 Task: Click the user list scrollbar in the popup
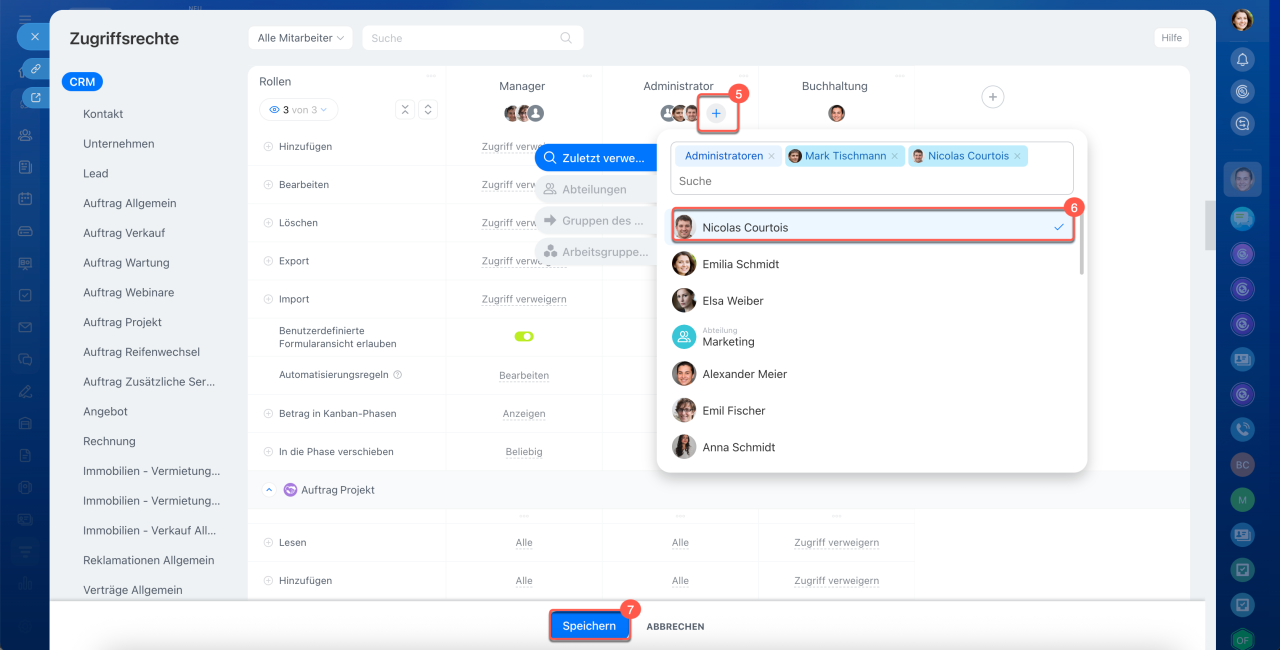tap(1080, 245)
